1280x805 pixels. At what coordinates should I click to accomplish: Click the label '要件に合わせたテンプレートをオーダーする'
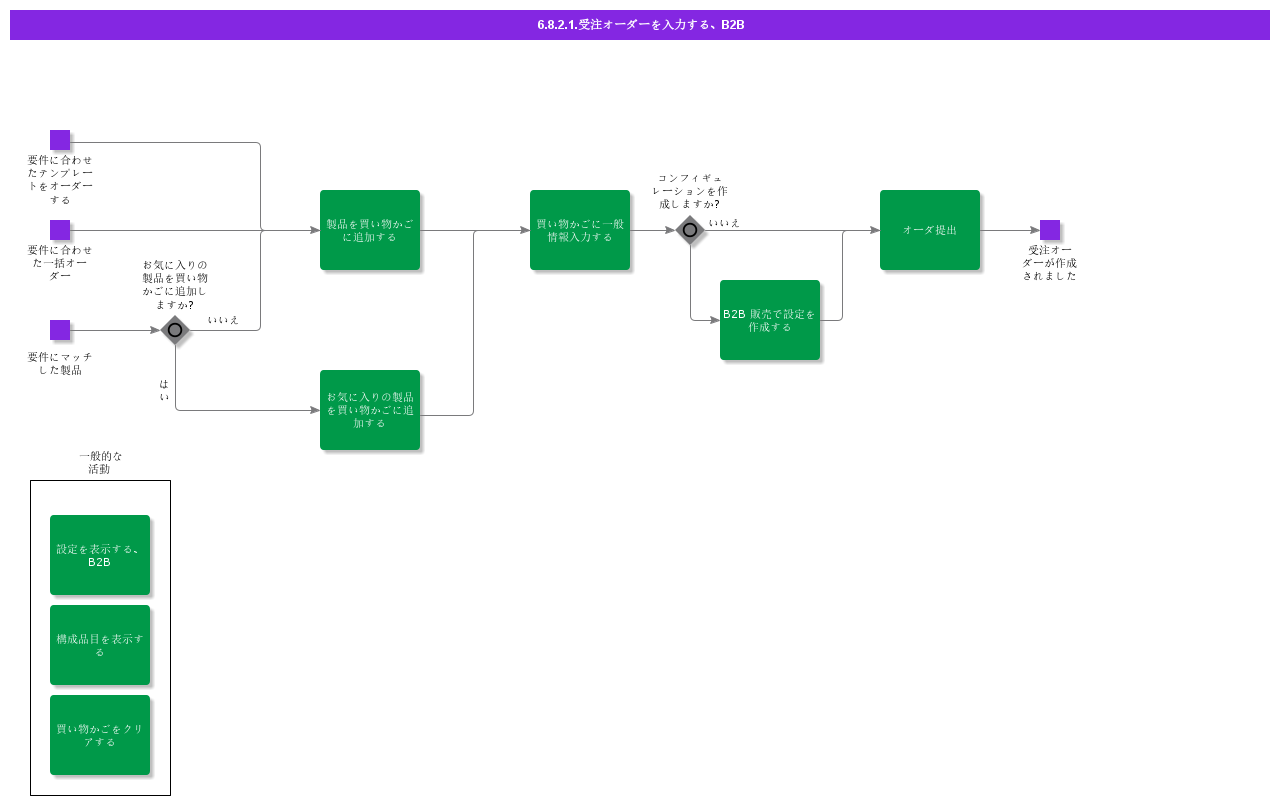(60, 180)
